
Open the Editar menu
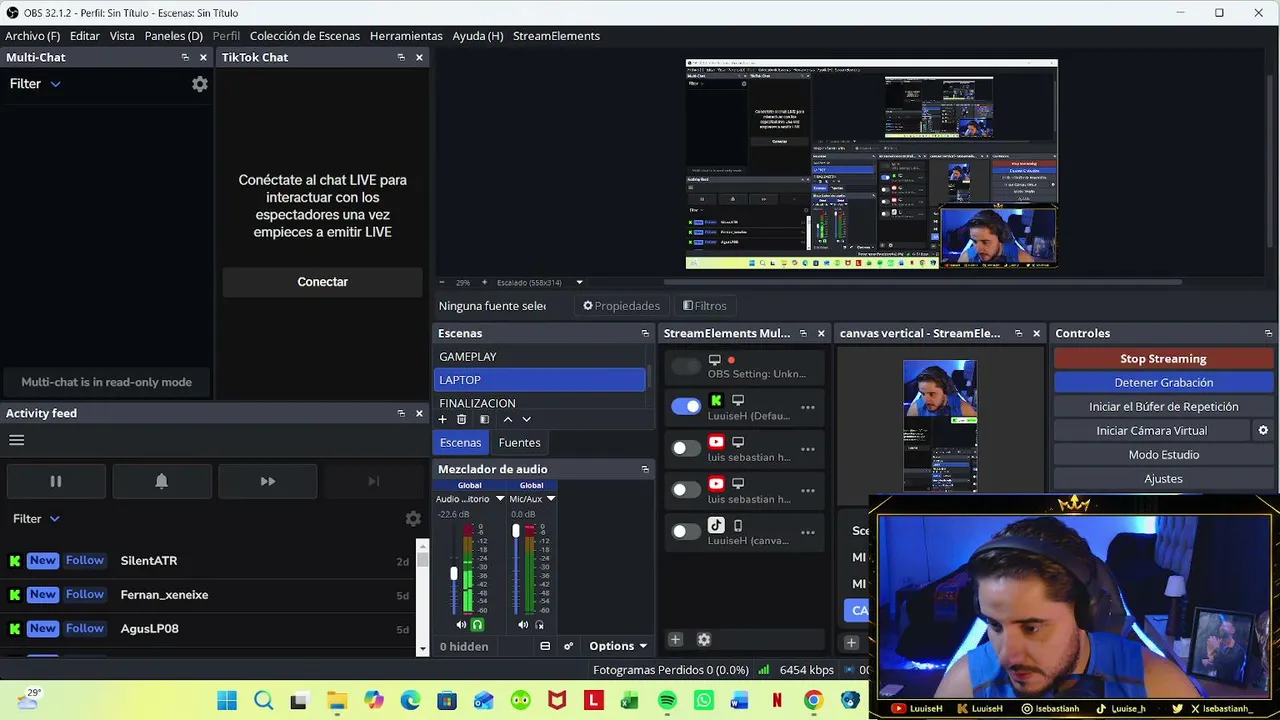click(x=85, y=36)
